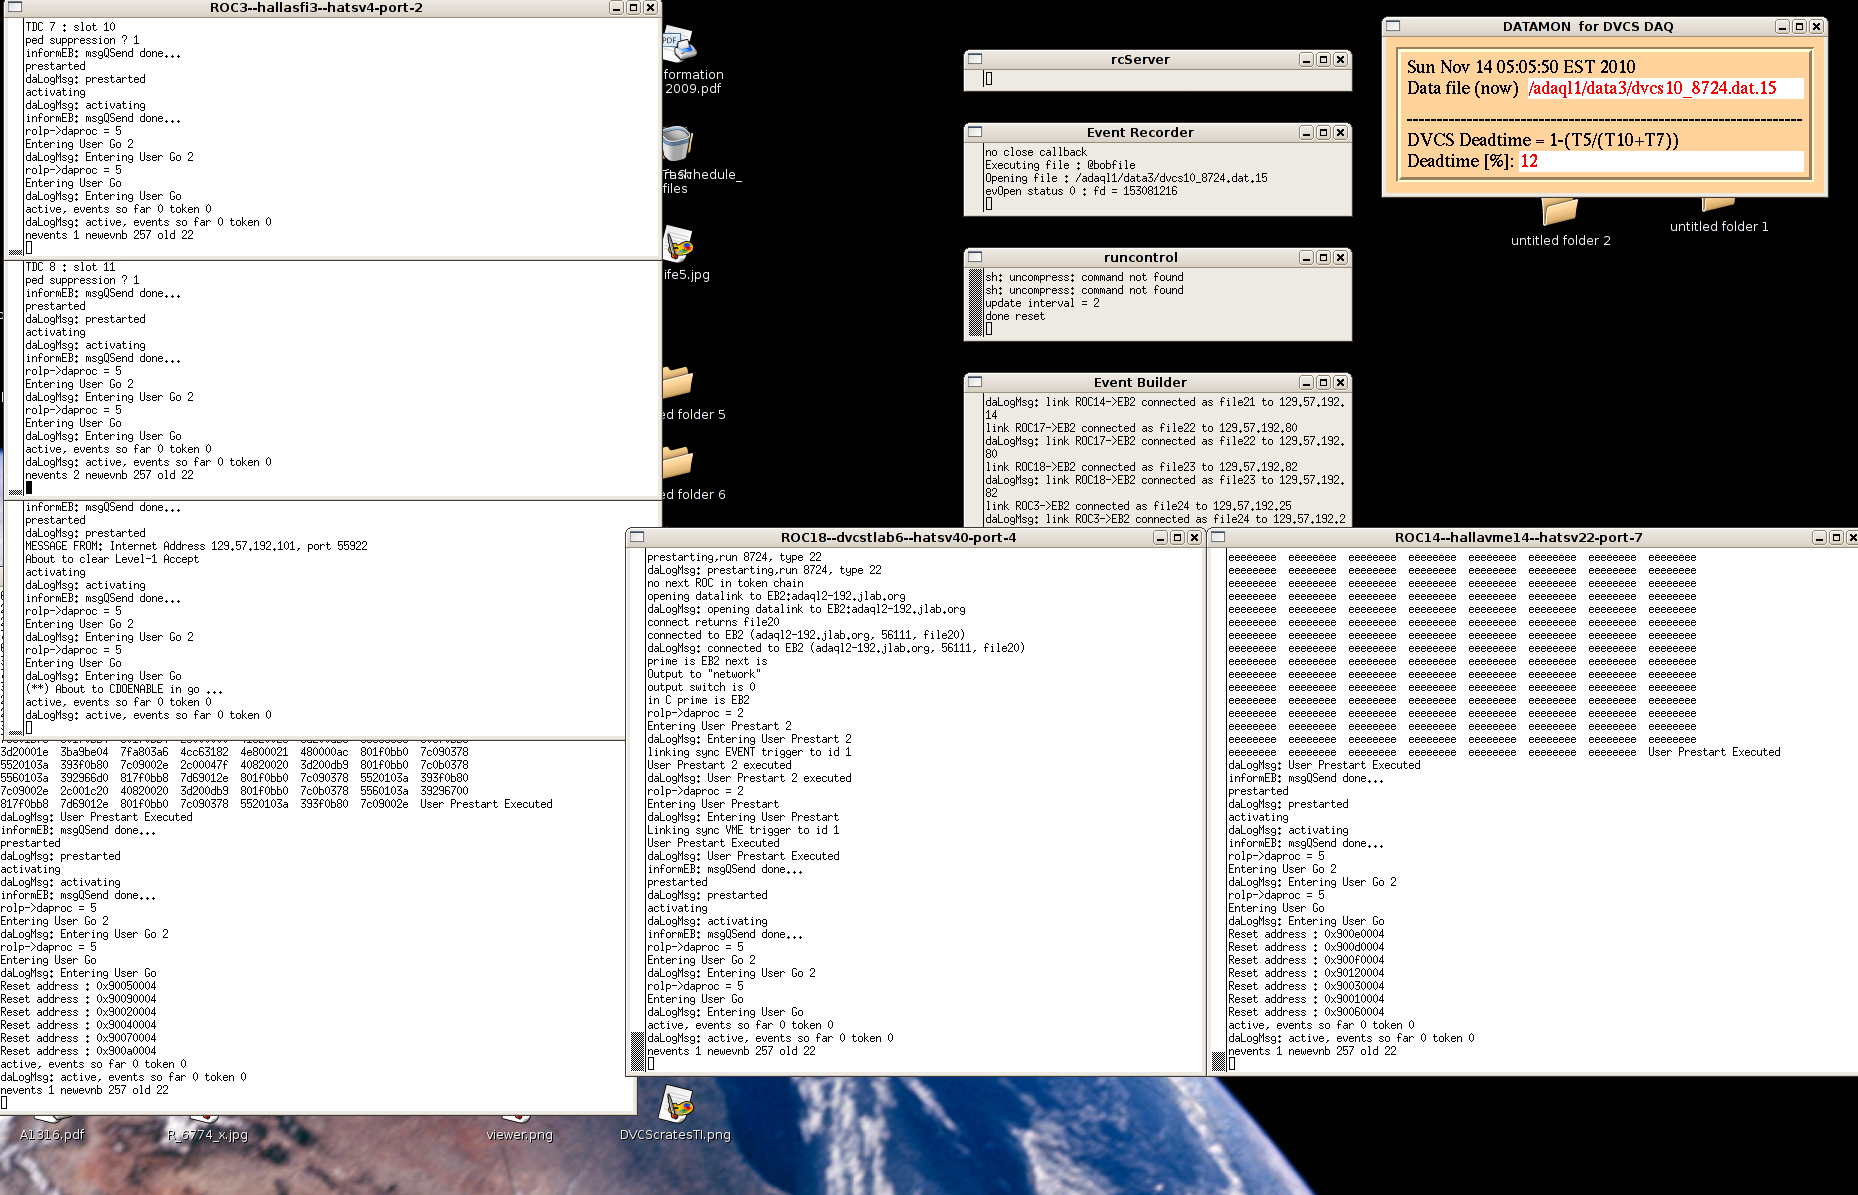Click the Deadtime [%] value 12 in DATAMON
This screenshot has width=1858, height=1195.
point(1529,161)
